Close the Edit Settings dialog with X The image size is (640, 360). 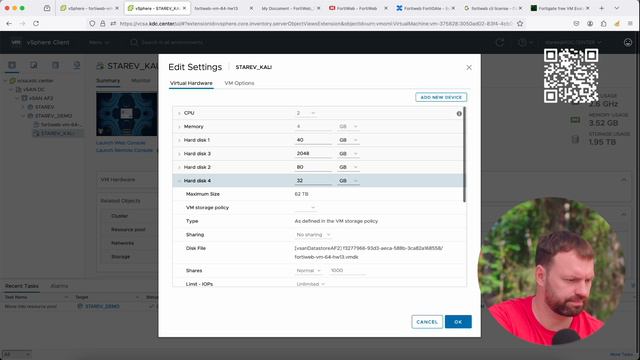(469, 67)
